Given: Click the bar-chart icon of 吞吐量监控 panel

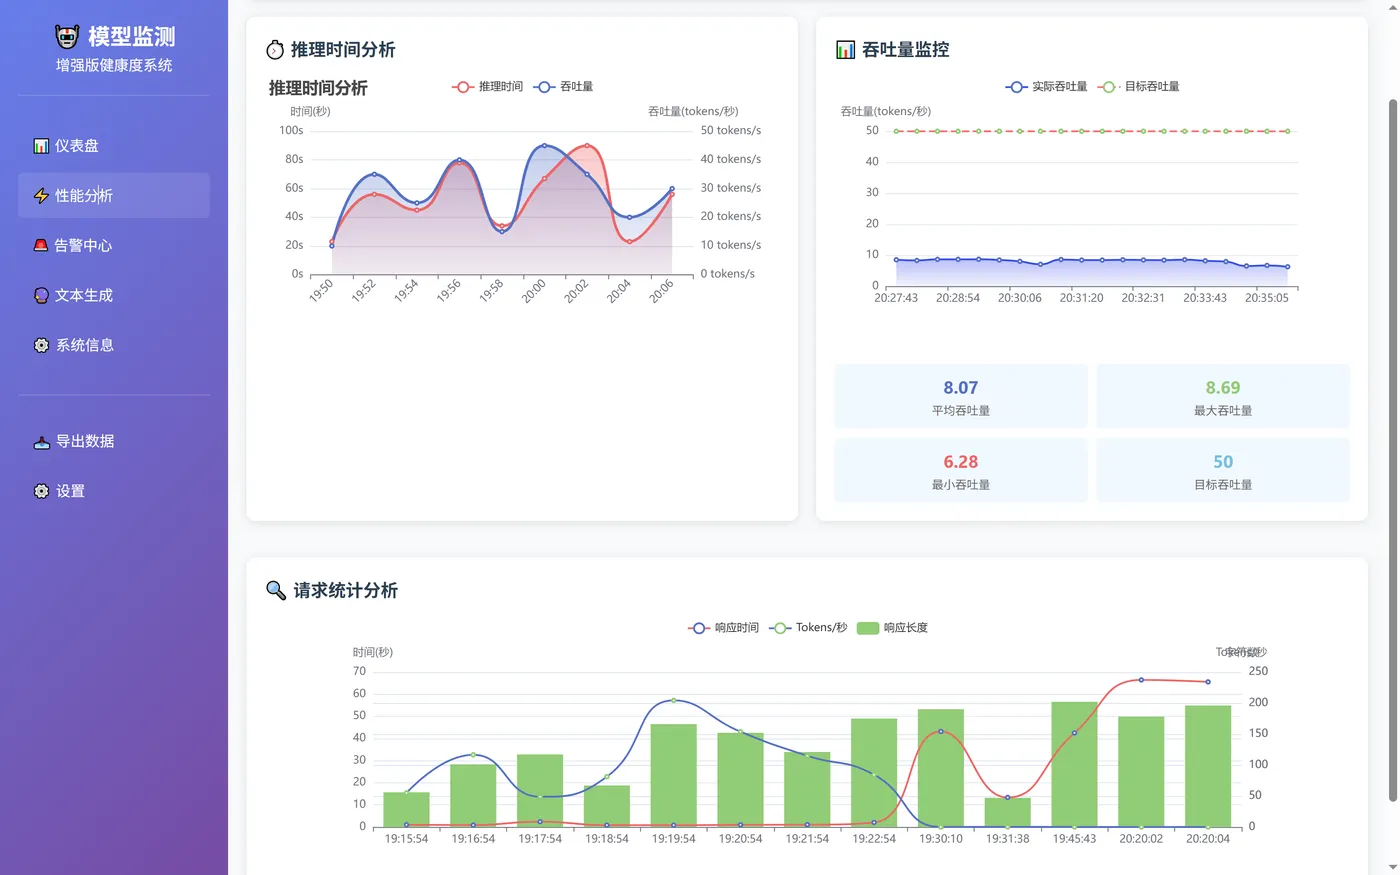Looking at the screenshot, I should point(845,48).
